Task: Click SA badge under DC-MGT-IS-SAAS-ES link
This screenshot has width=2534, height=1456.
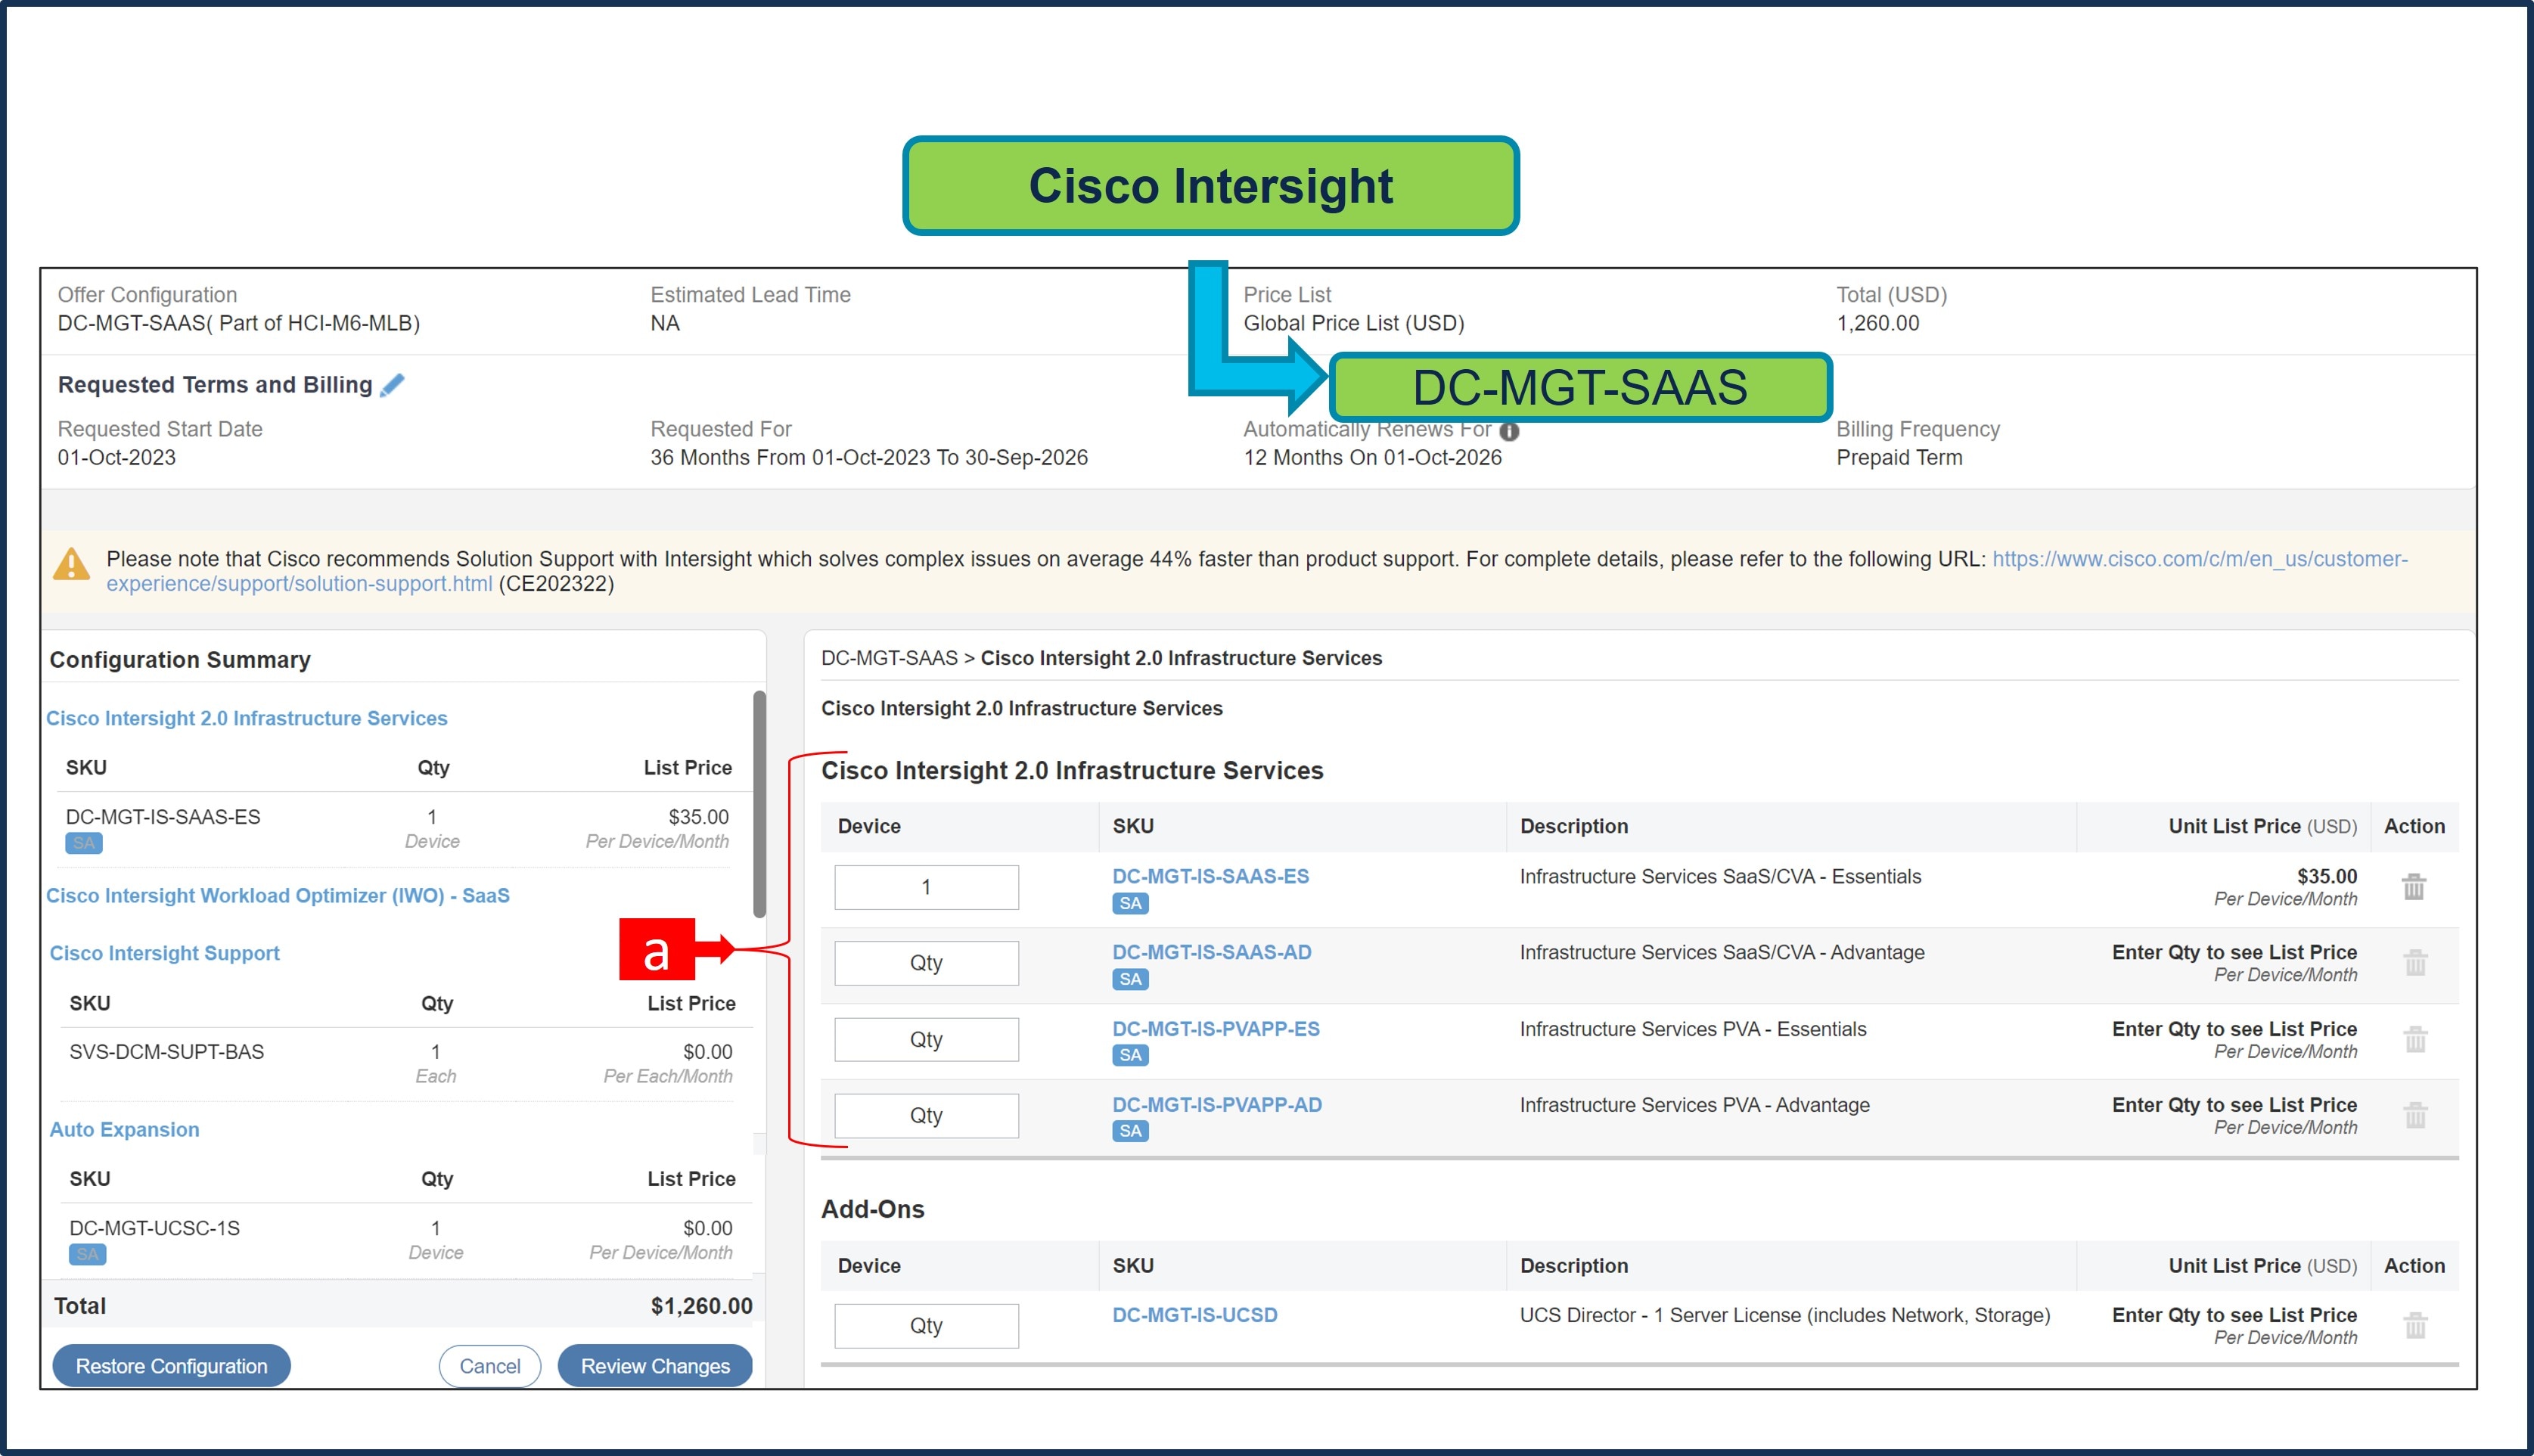Action: [1130, 903]
